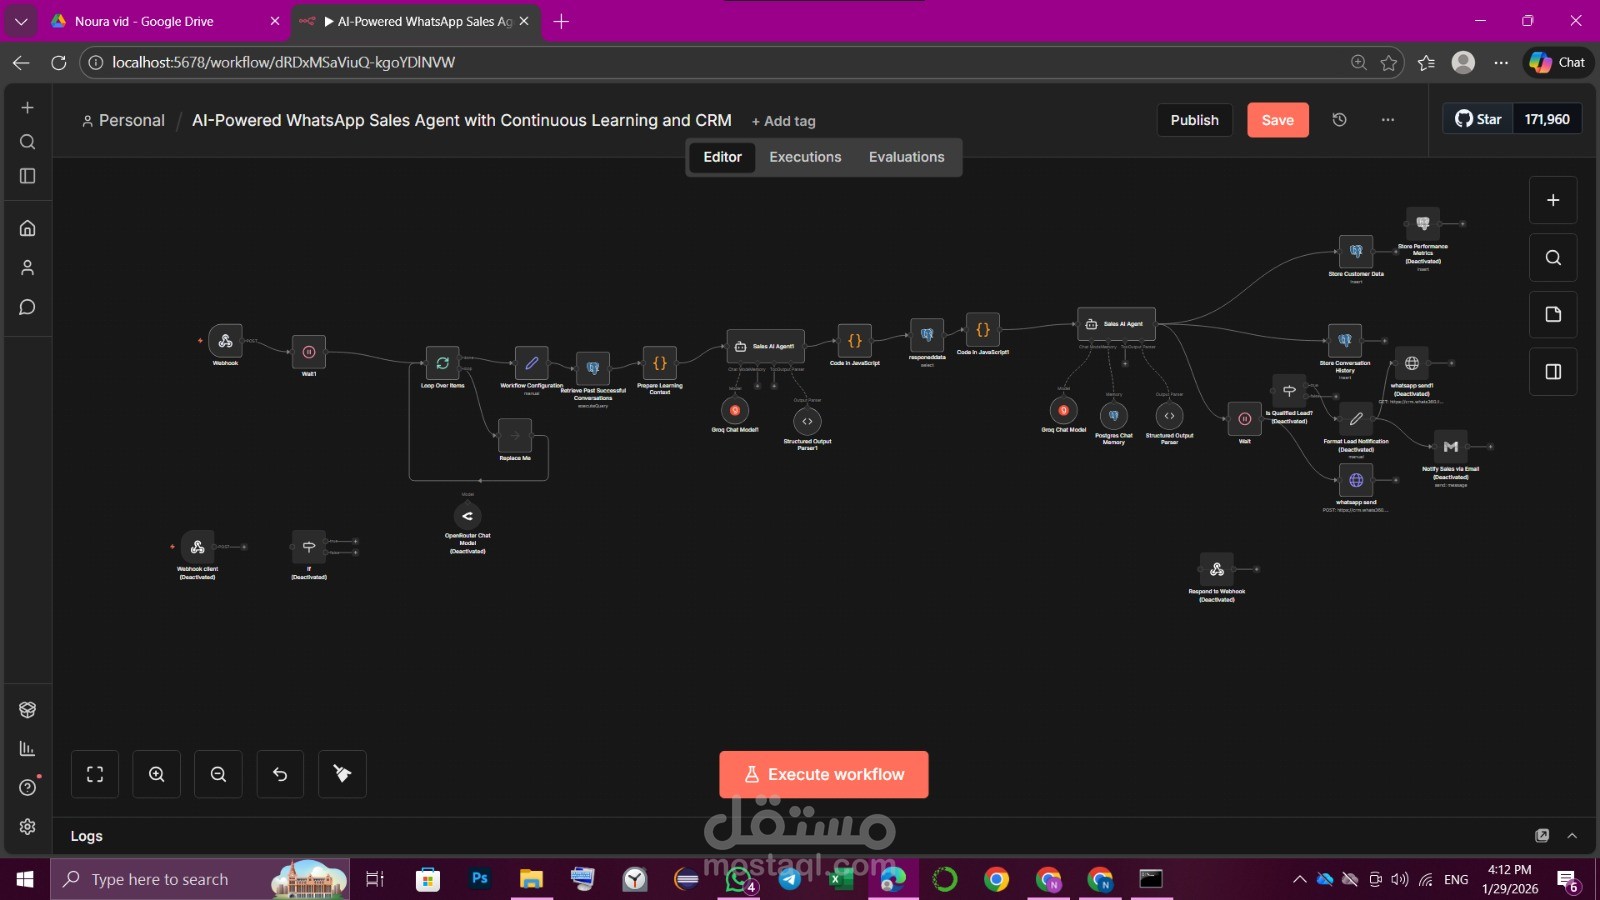The image size is (1600, 900).
Task: Open the Code in JavaScript1 node
Action: 983,330
